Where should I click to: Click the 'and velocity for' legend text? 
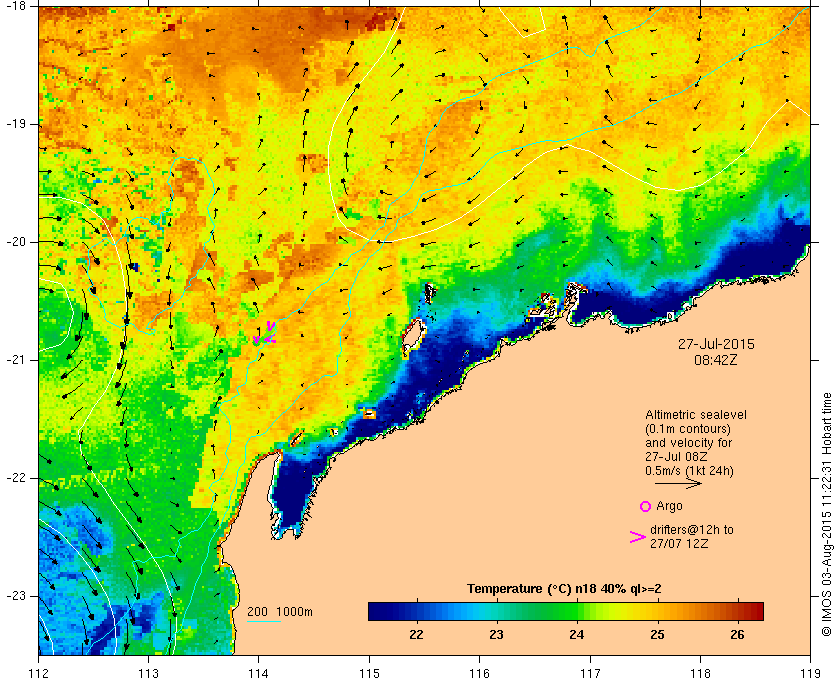[x=688, y=443]
